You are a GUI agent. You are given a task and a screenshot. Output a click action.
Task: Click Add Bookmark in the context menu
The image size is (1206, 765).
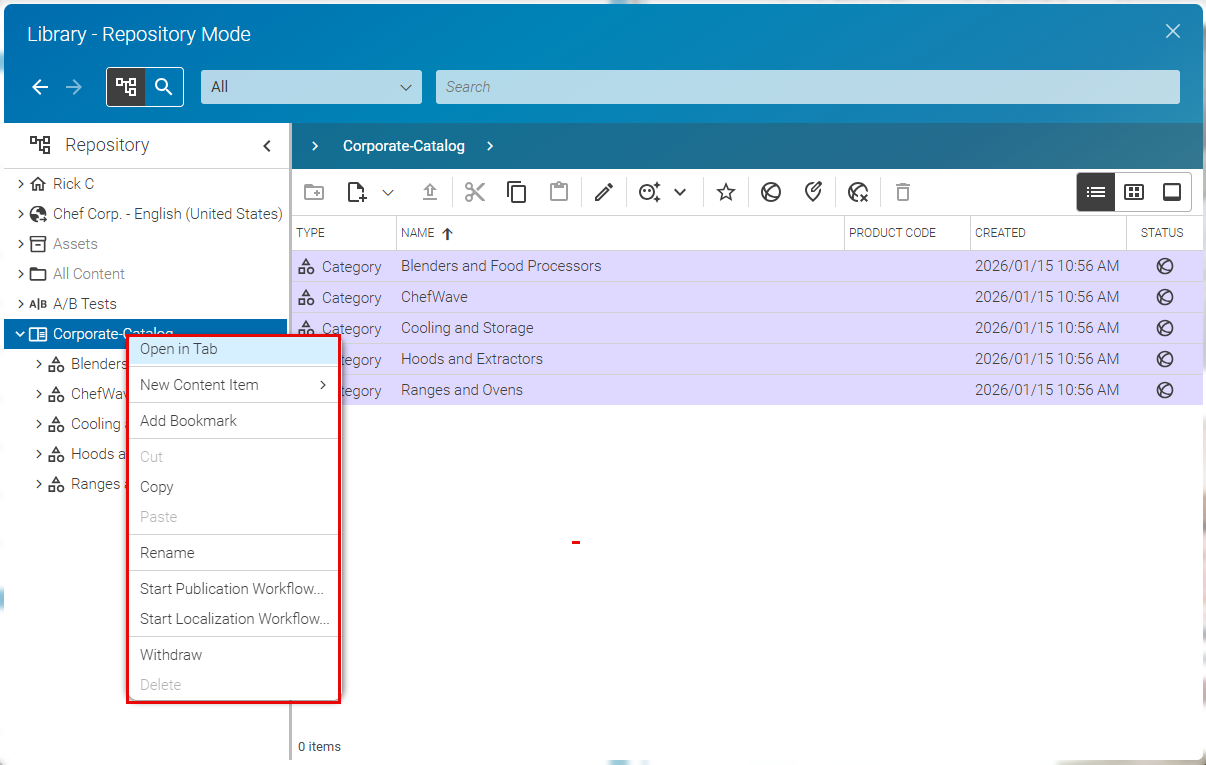(189, 421)
